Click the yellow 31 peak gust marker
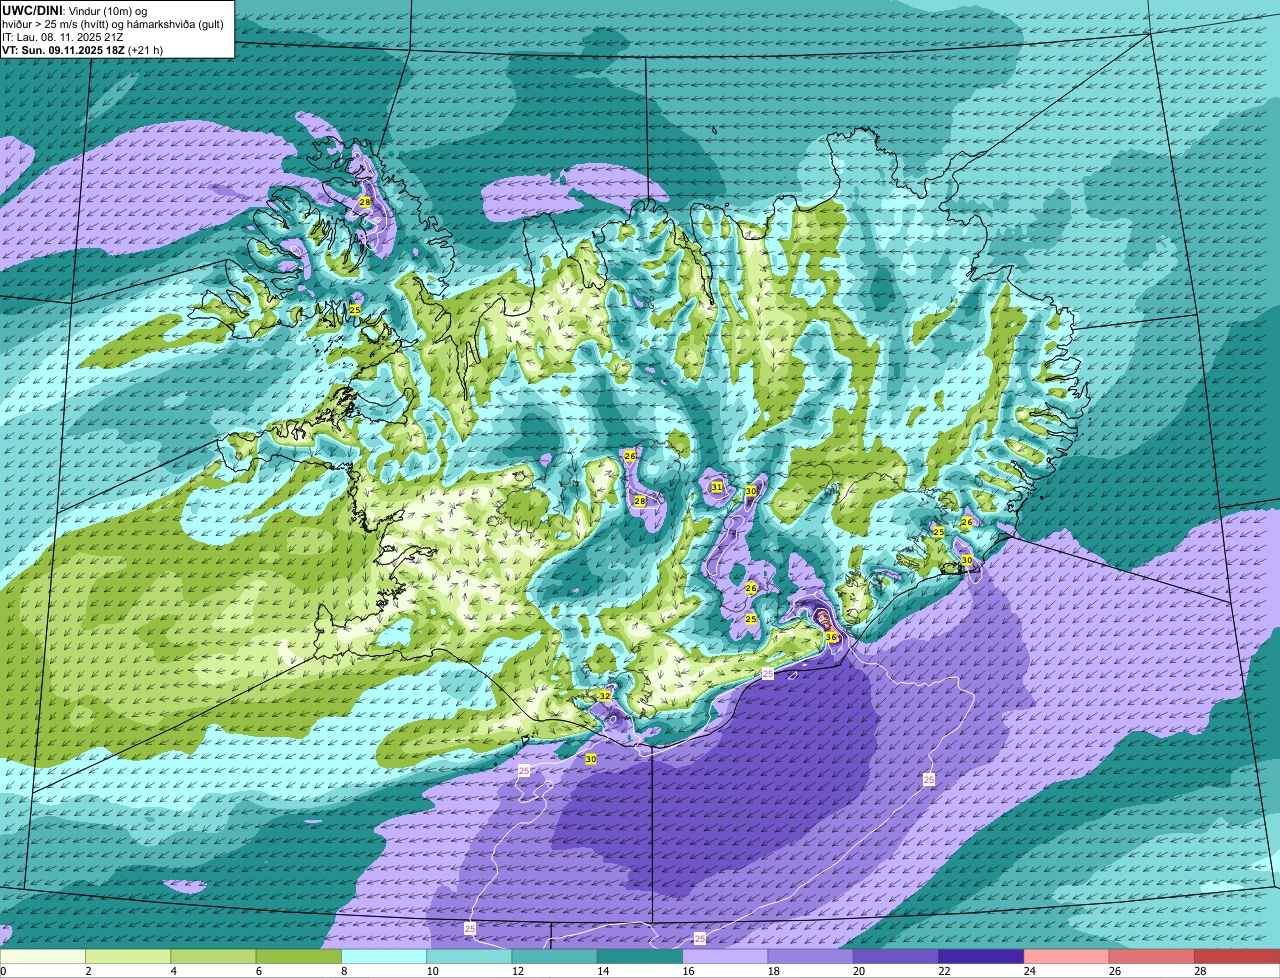Viewport: 1280px width, 978px height. tap(717, 487)
